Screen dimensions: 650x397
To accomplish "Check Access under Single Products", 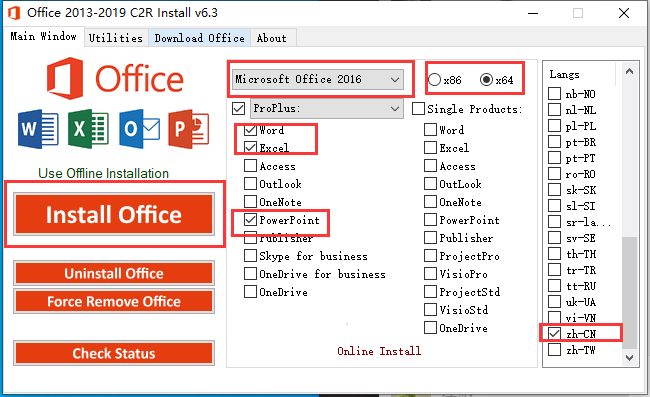I will [430, 166].
